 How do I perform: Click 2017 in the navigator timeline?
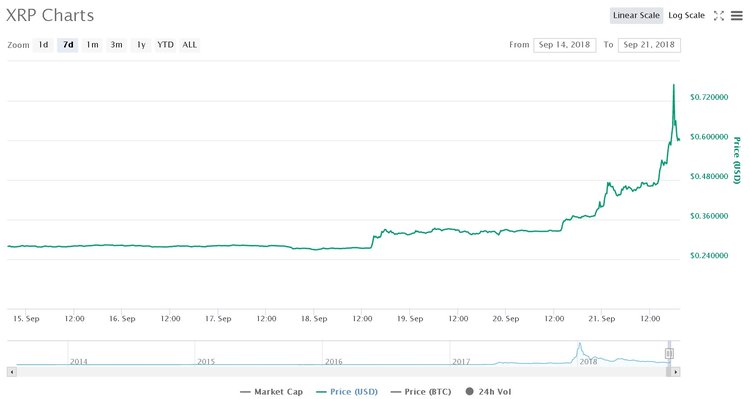[x=461, y=362]
